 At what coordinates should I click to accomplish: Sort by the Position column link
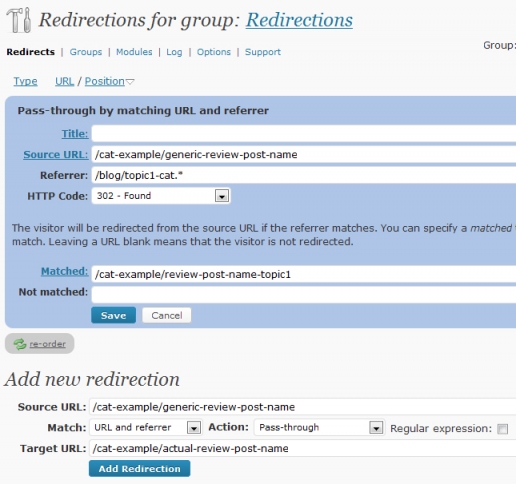click(x=105, y=81)
